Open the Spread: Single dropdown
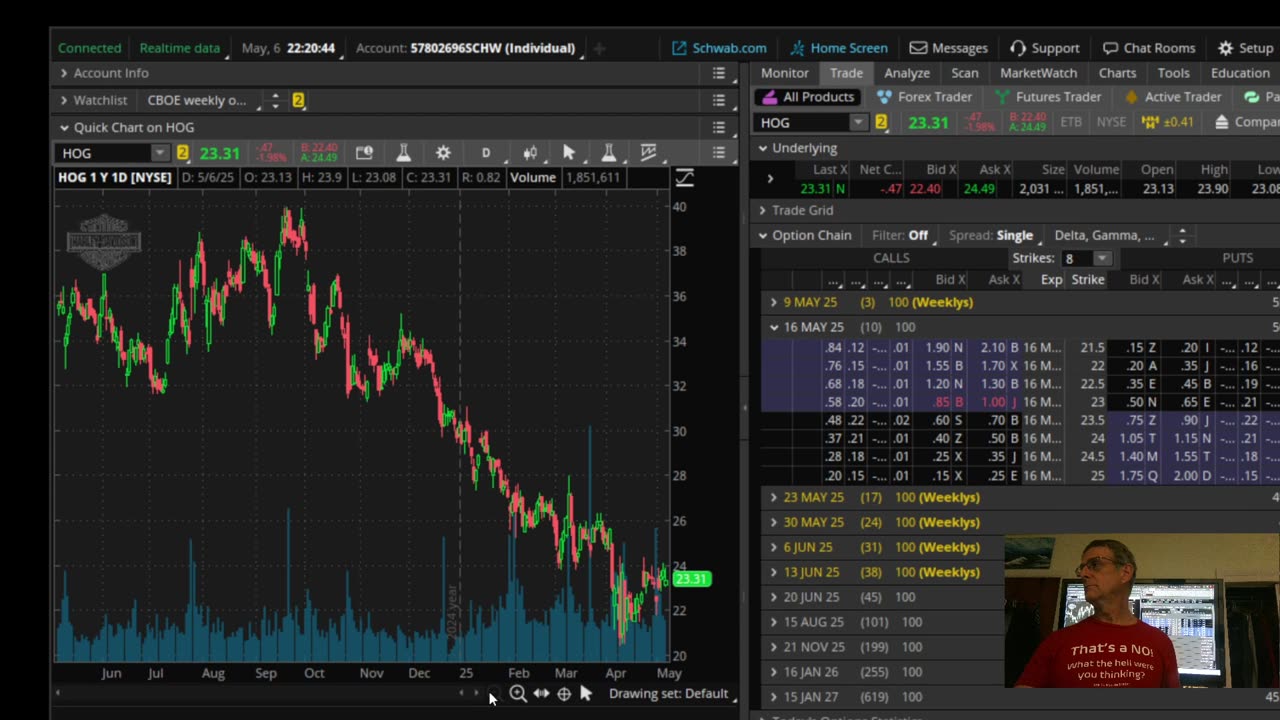 [x=992, y=236]
